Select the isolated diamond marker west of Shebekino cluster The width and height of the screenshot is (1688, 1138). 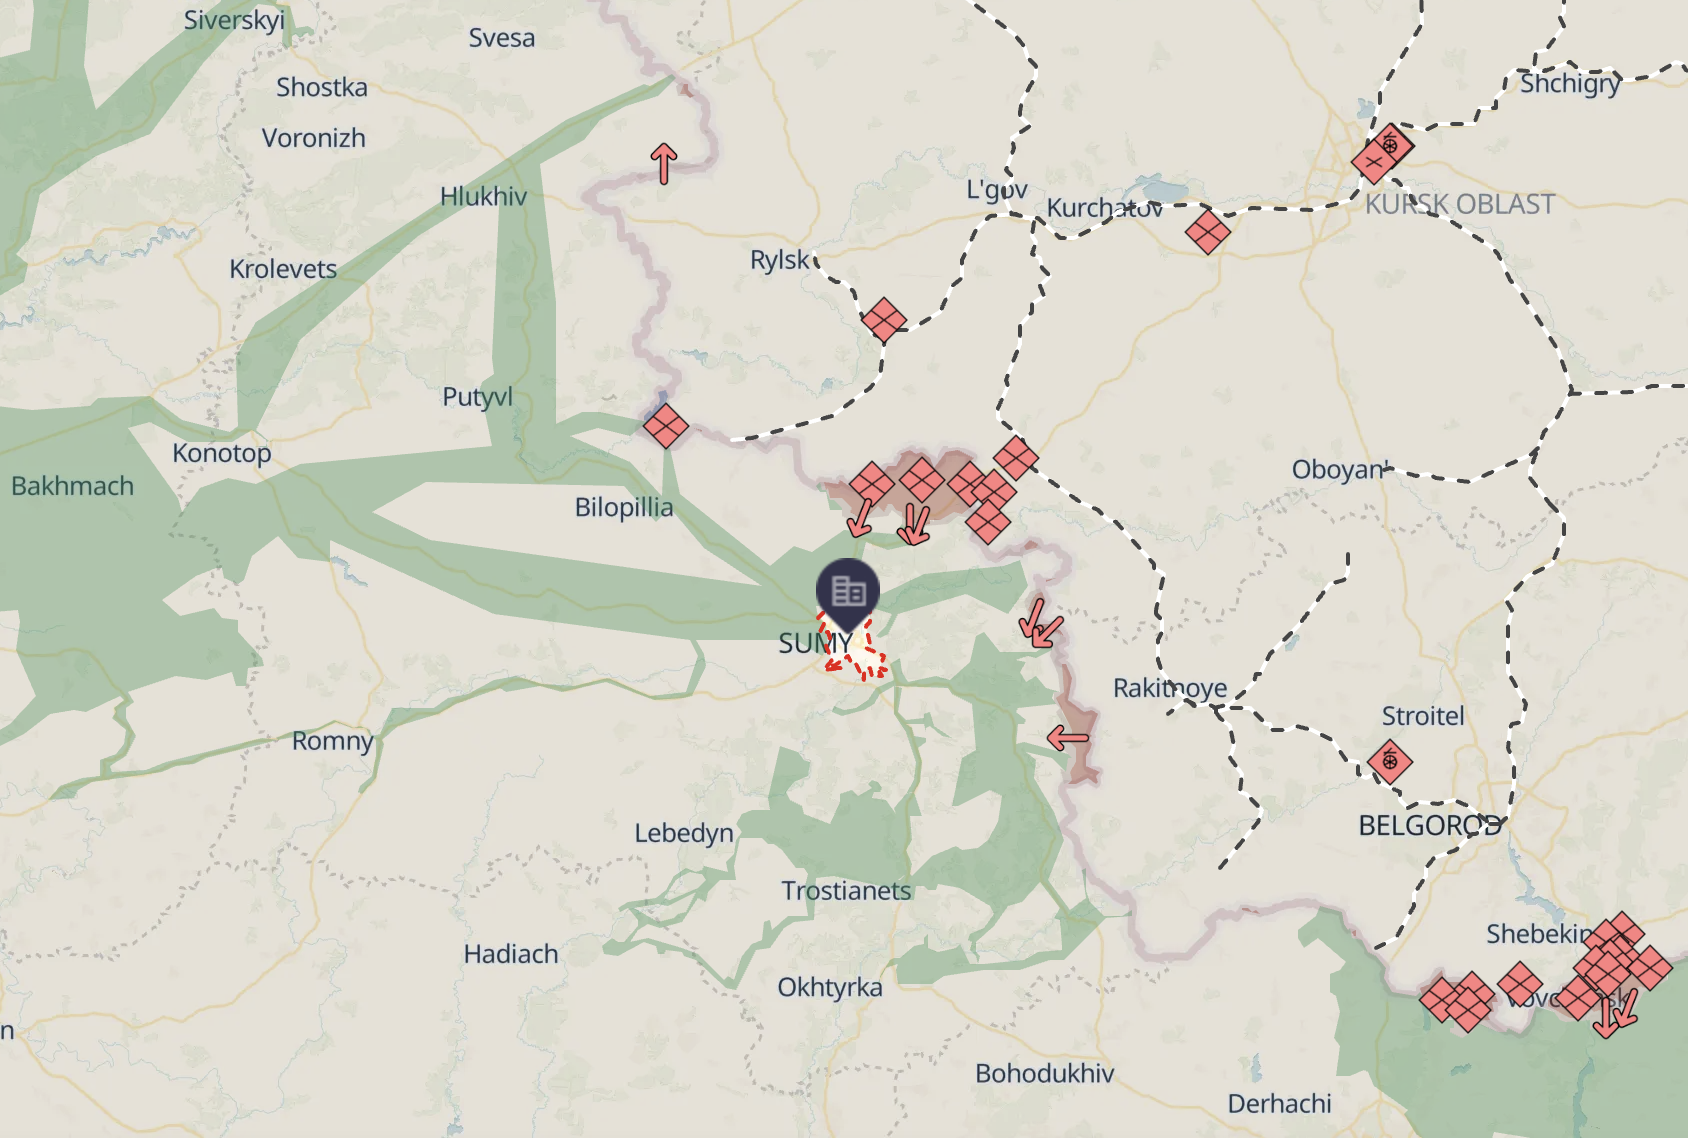[1520, 984]
